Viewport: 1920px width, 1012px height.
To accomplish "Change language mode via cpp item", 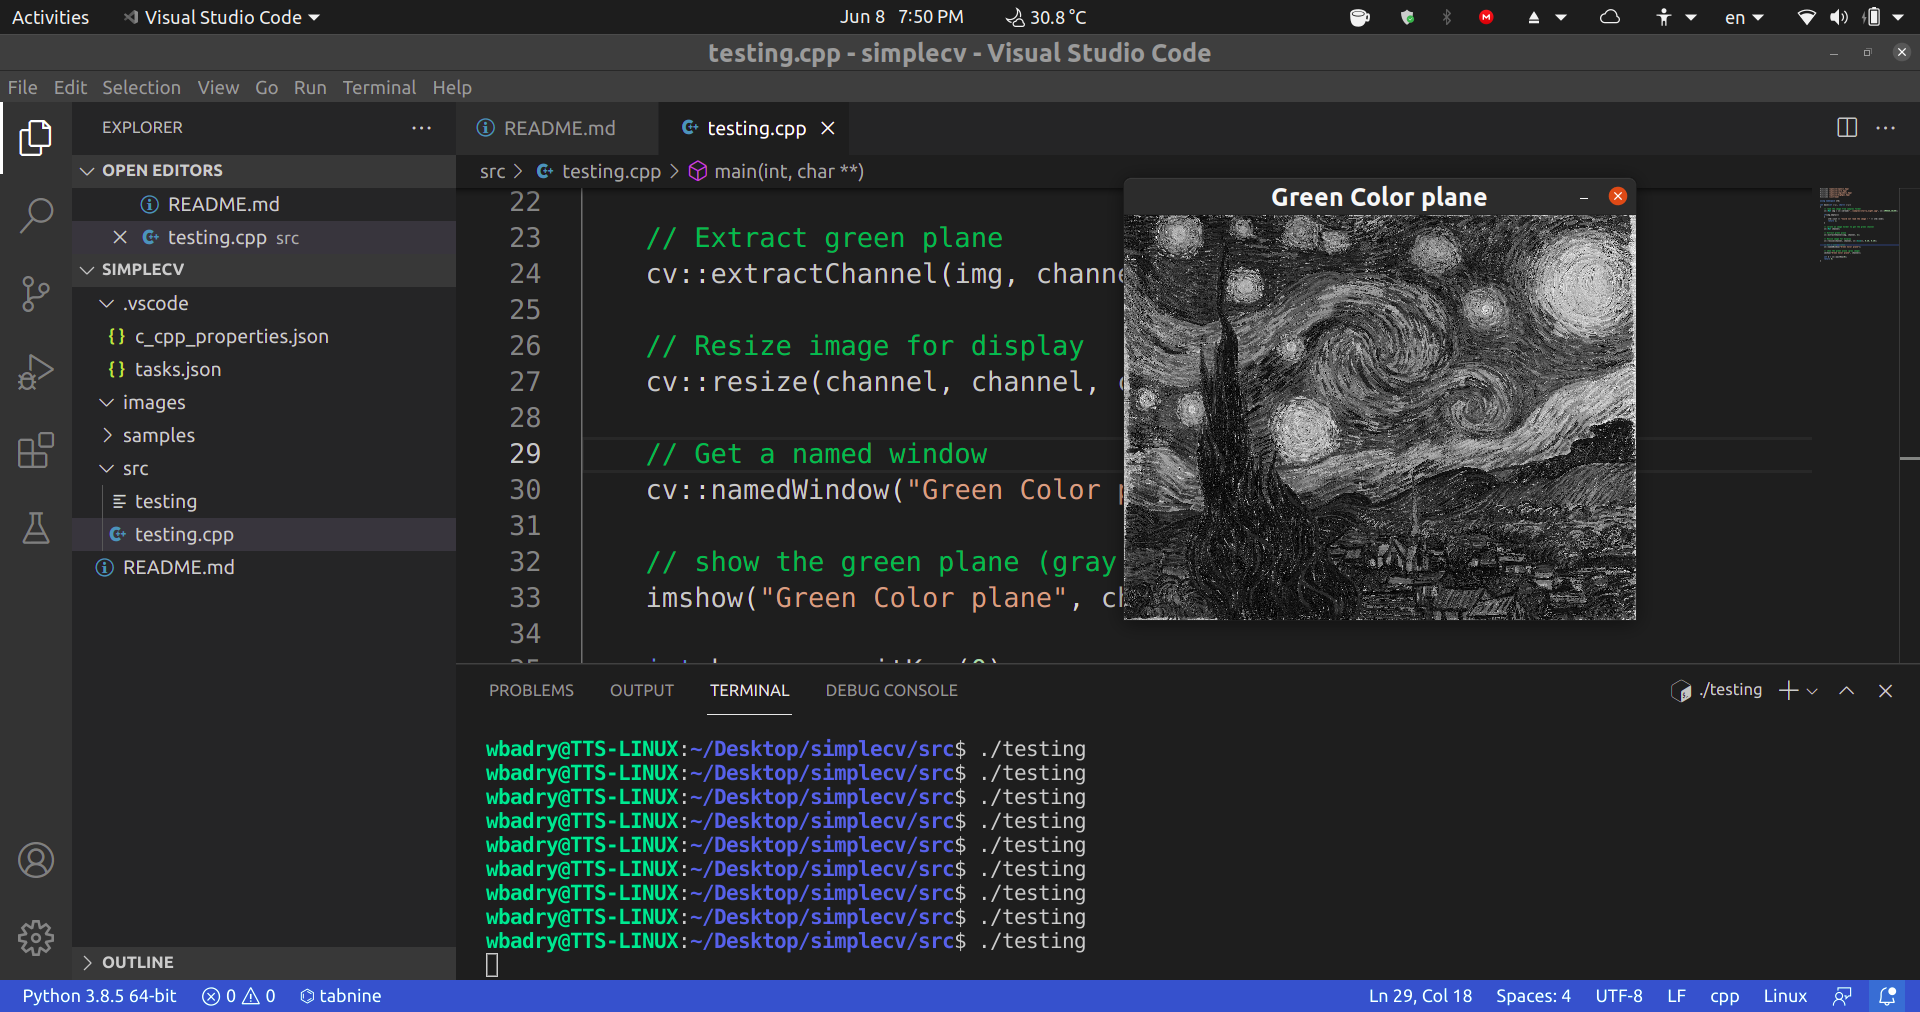I will click(x=1724, y=996).
